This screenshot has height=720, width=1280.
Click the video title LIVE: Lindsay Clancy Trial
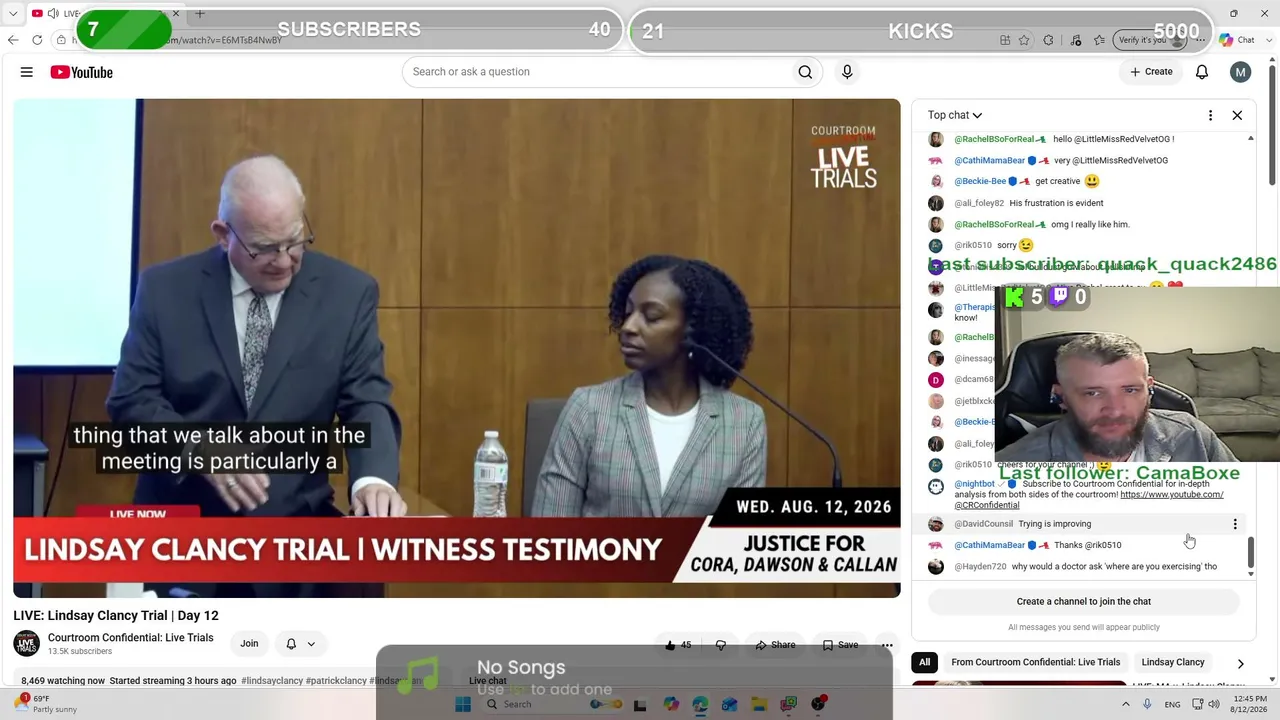[116, 616]
